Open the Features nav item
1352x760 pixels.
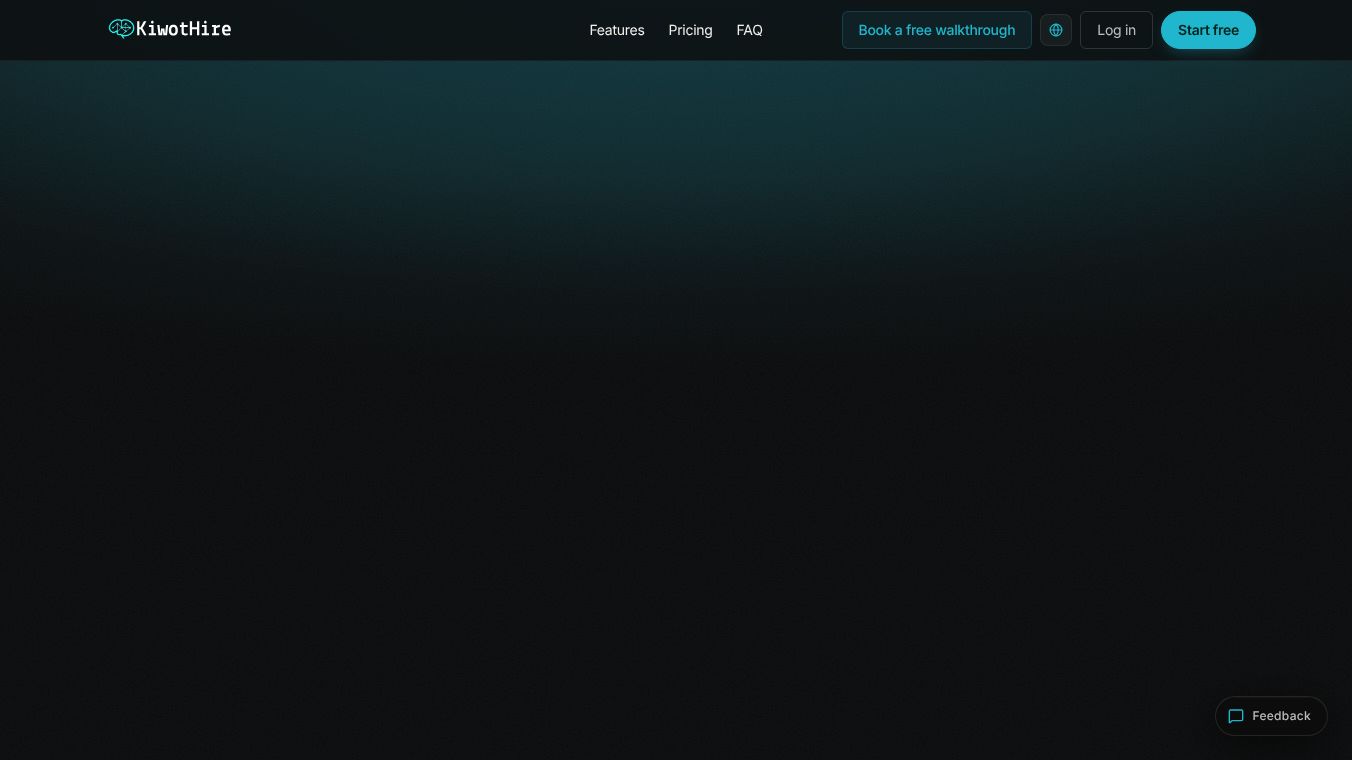[617, 30]
